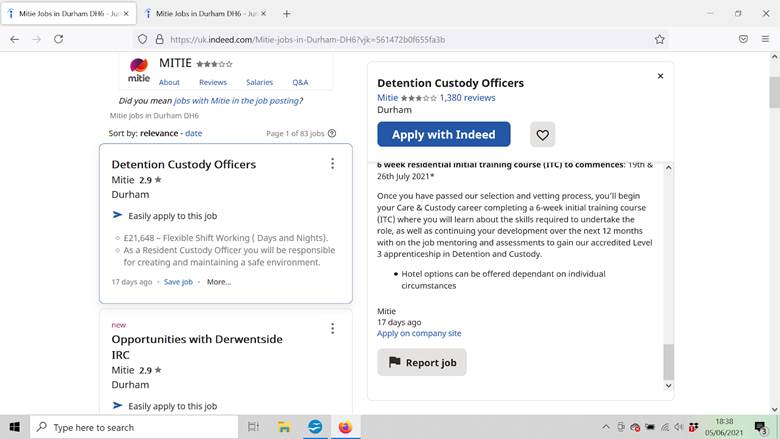Open the Windows Start menu

(x=14, y=427)
